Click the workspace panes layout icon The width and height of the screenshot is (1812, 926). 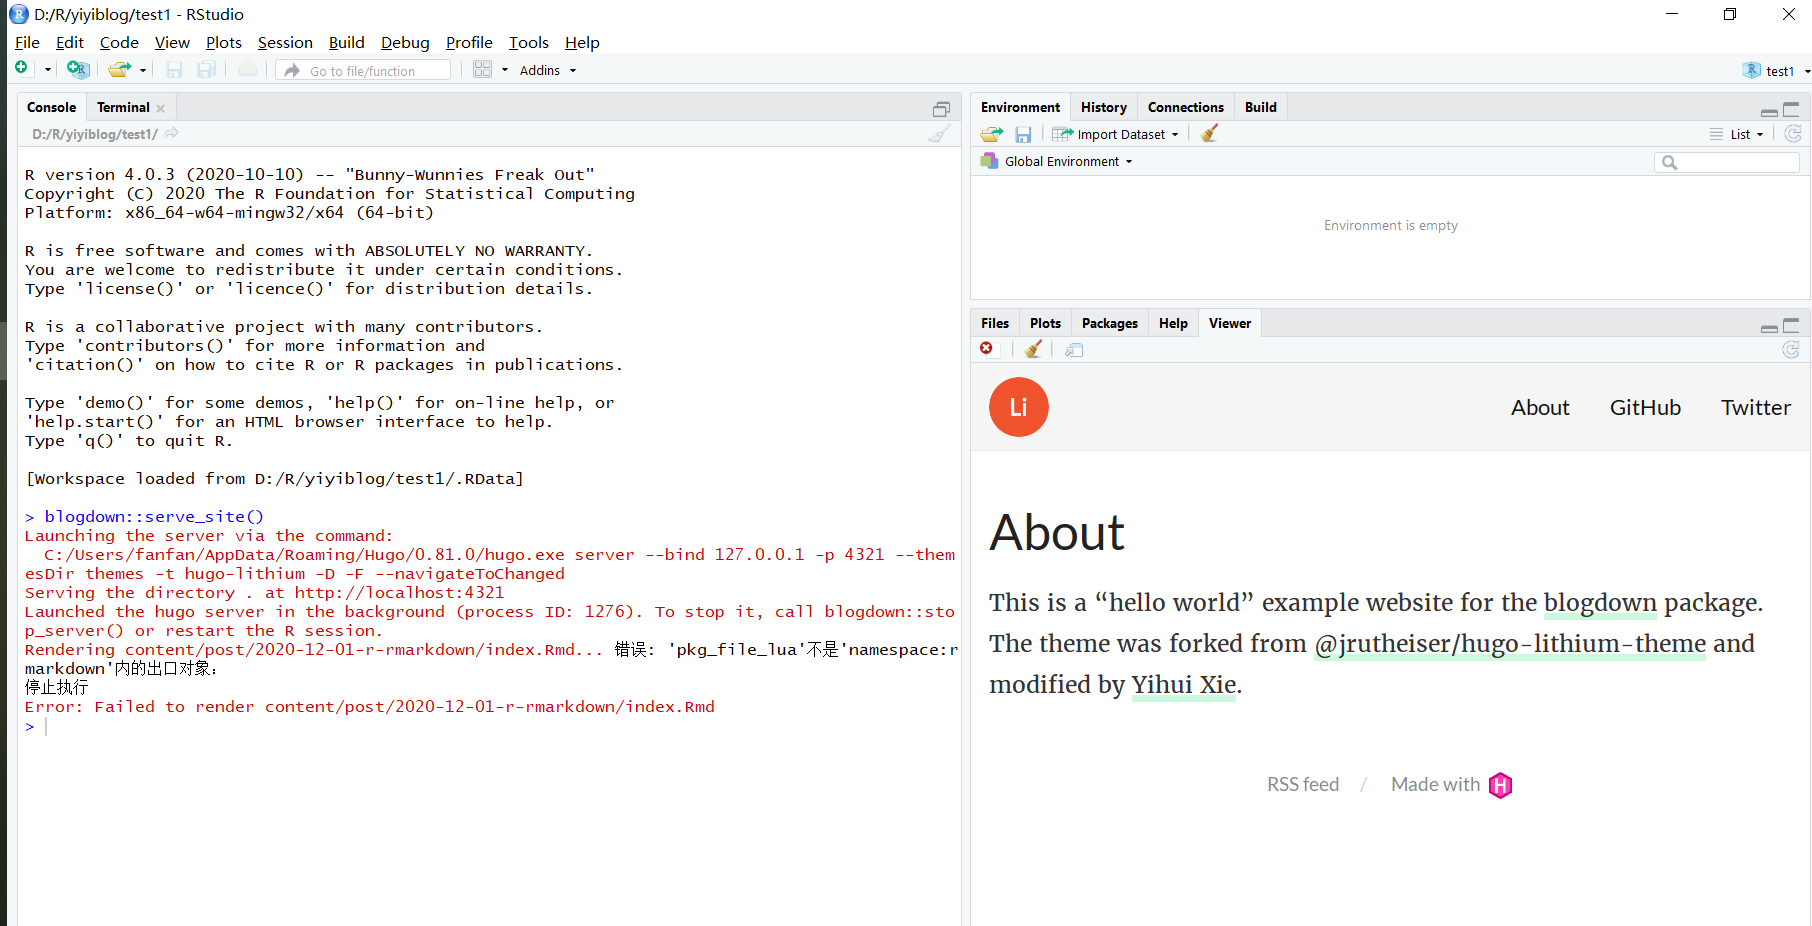(x=483, y=69)
